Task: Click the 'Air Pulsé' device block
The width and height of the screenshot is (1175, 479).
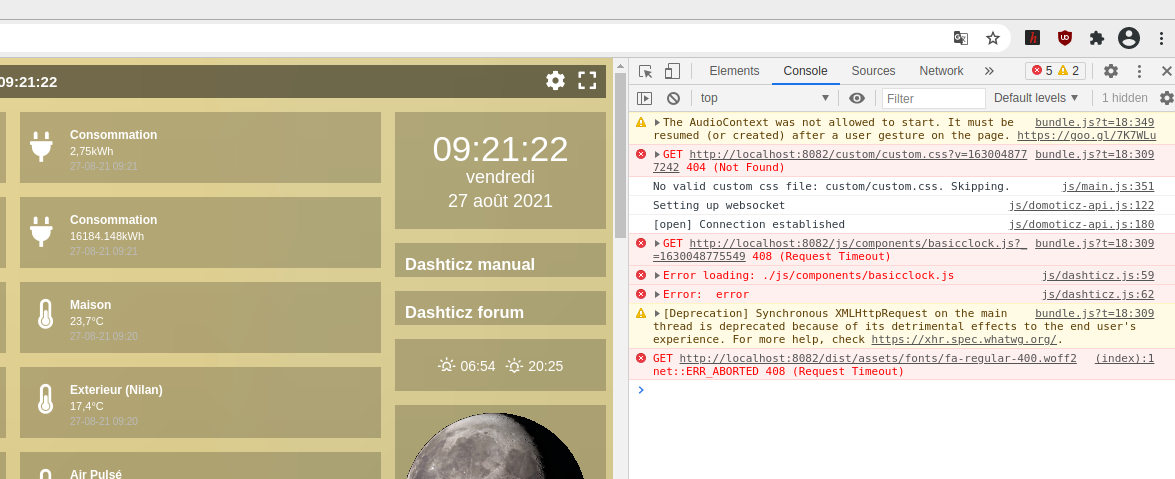Action: pos(200,466)
